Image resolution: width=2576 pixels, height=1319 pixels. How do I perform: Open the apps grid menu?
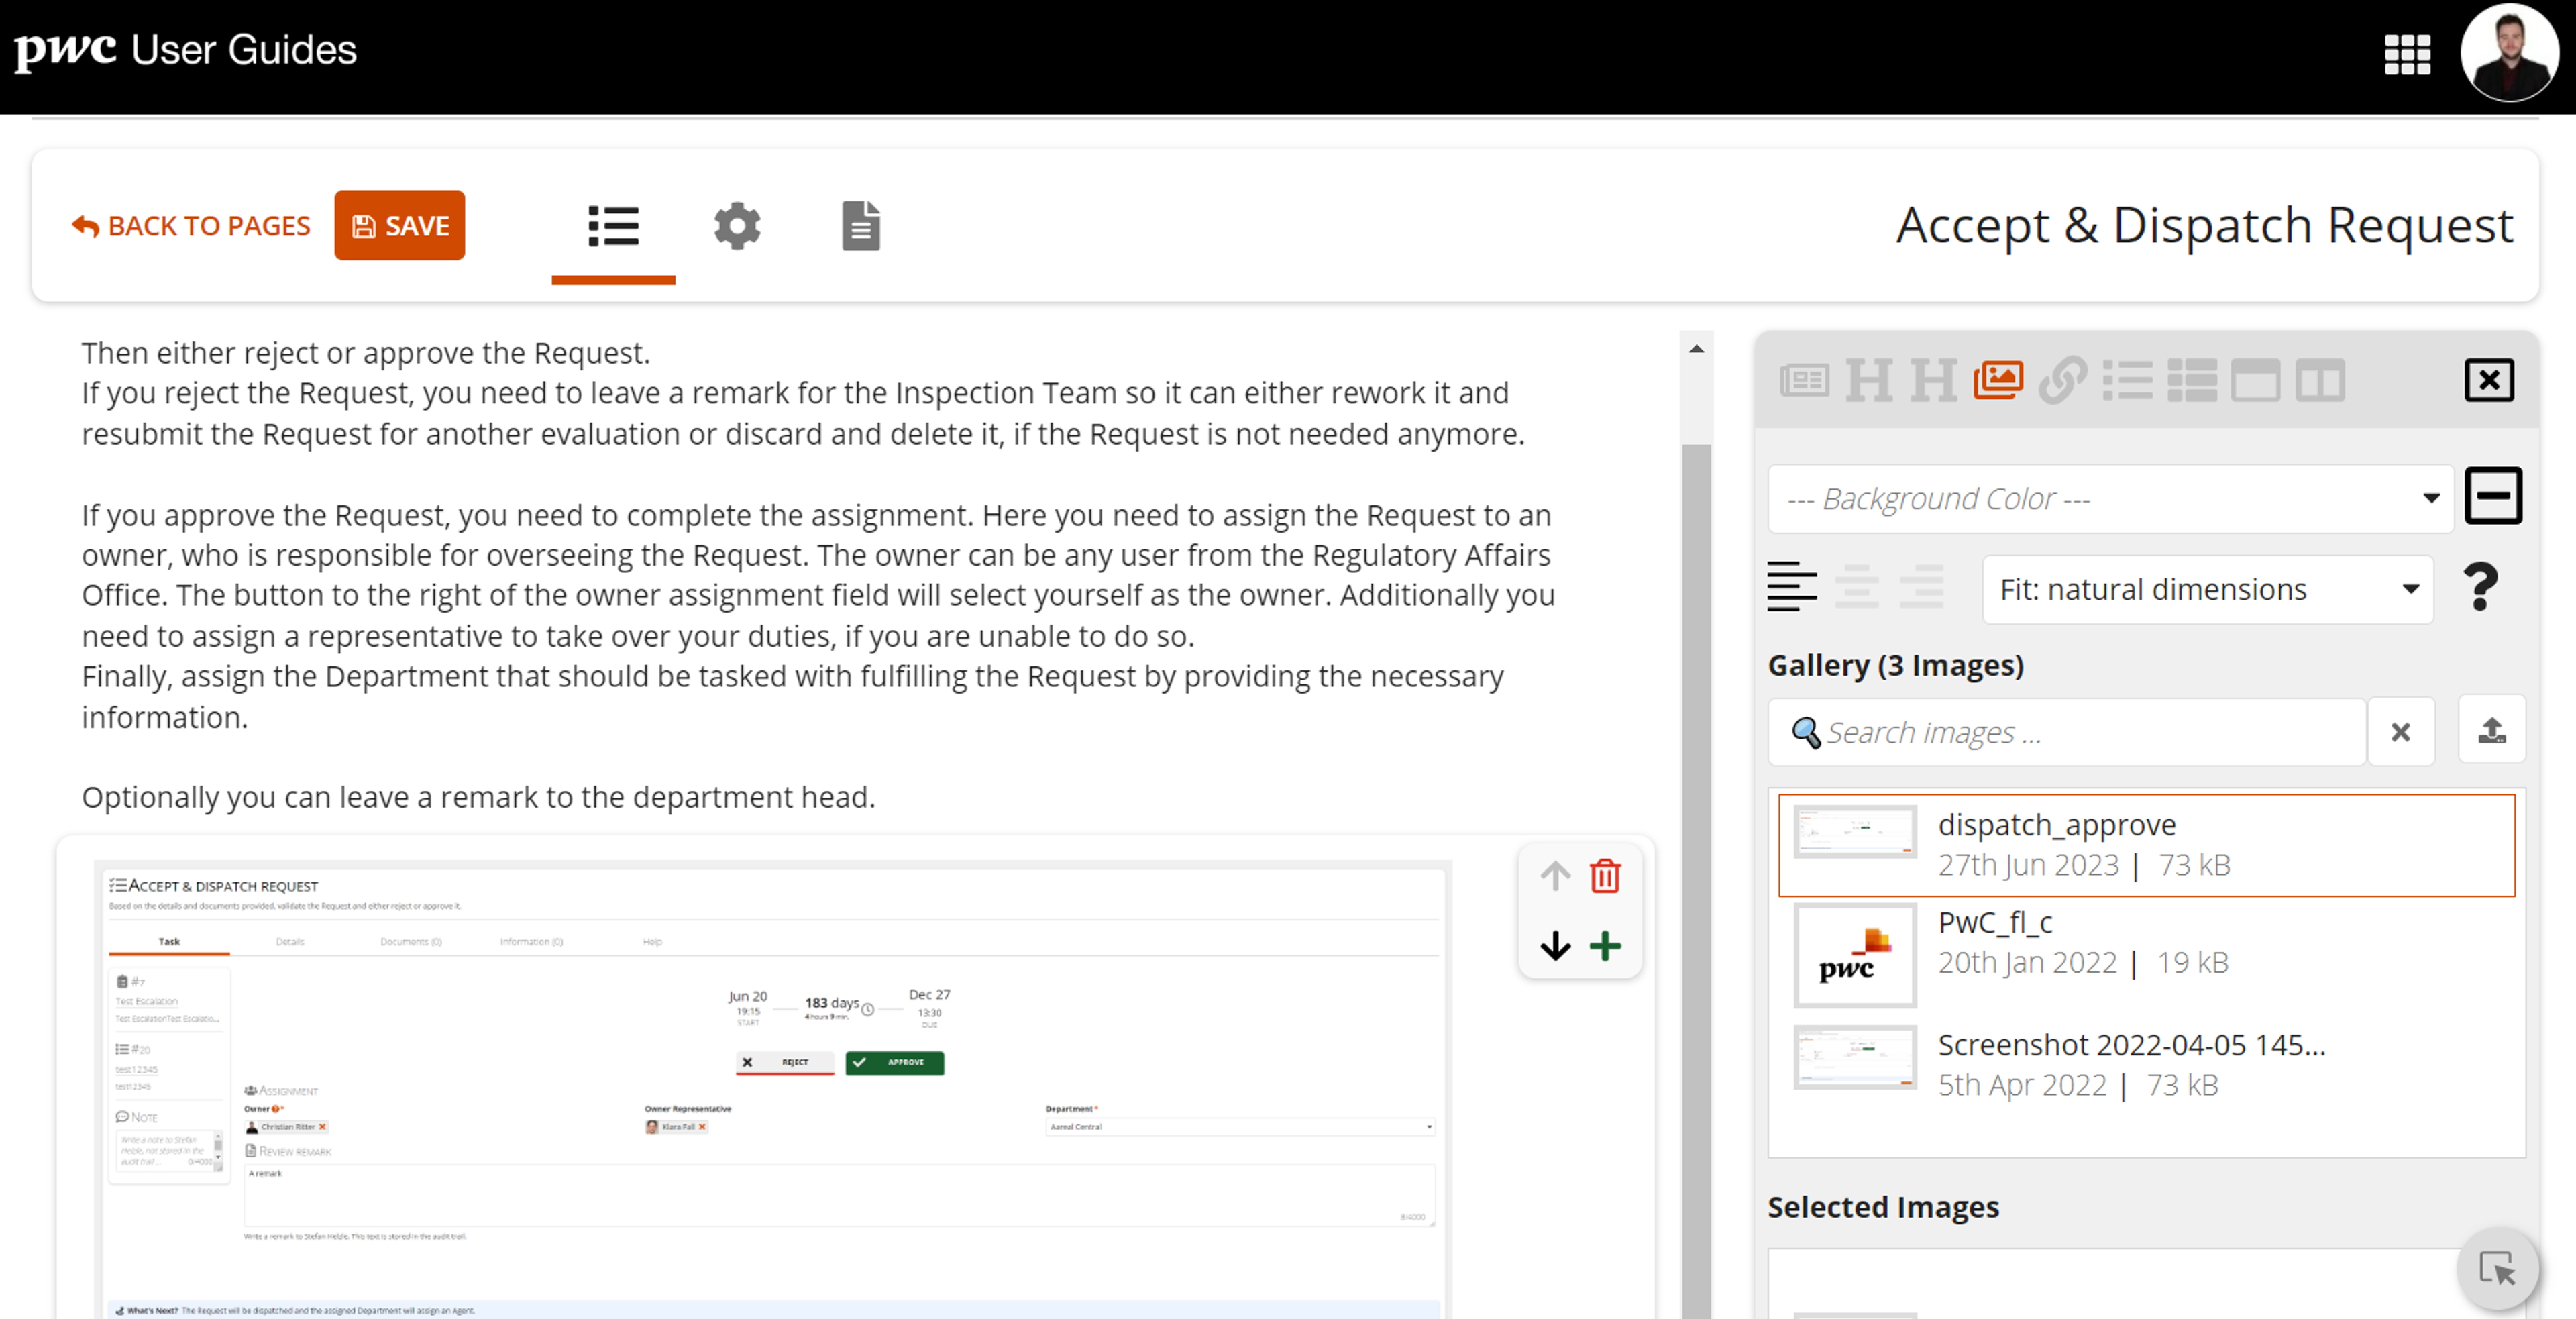point(2407,54)
